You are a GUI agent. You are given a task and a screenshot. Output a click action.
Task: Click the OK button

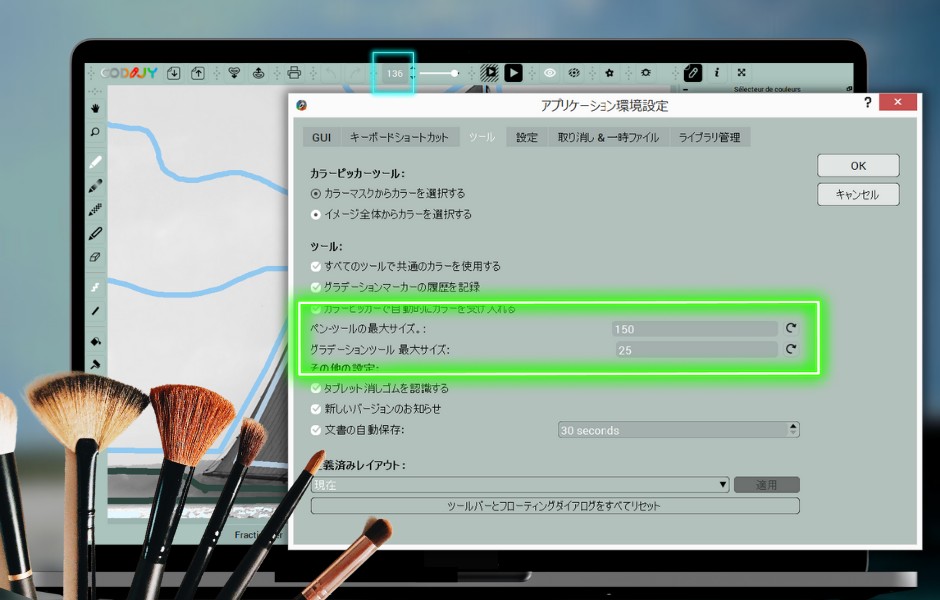tap(857, 166)
